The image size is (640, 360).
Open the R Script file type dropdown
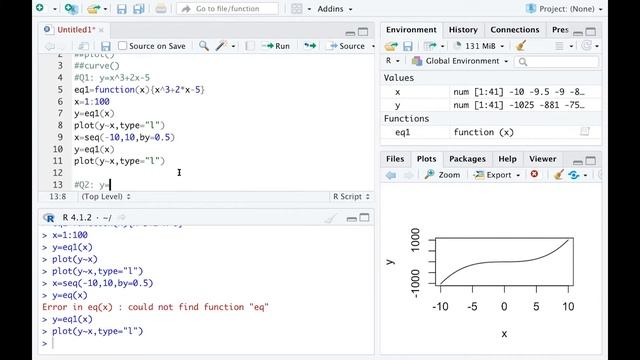(351, 197)
